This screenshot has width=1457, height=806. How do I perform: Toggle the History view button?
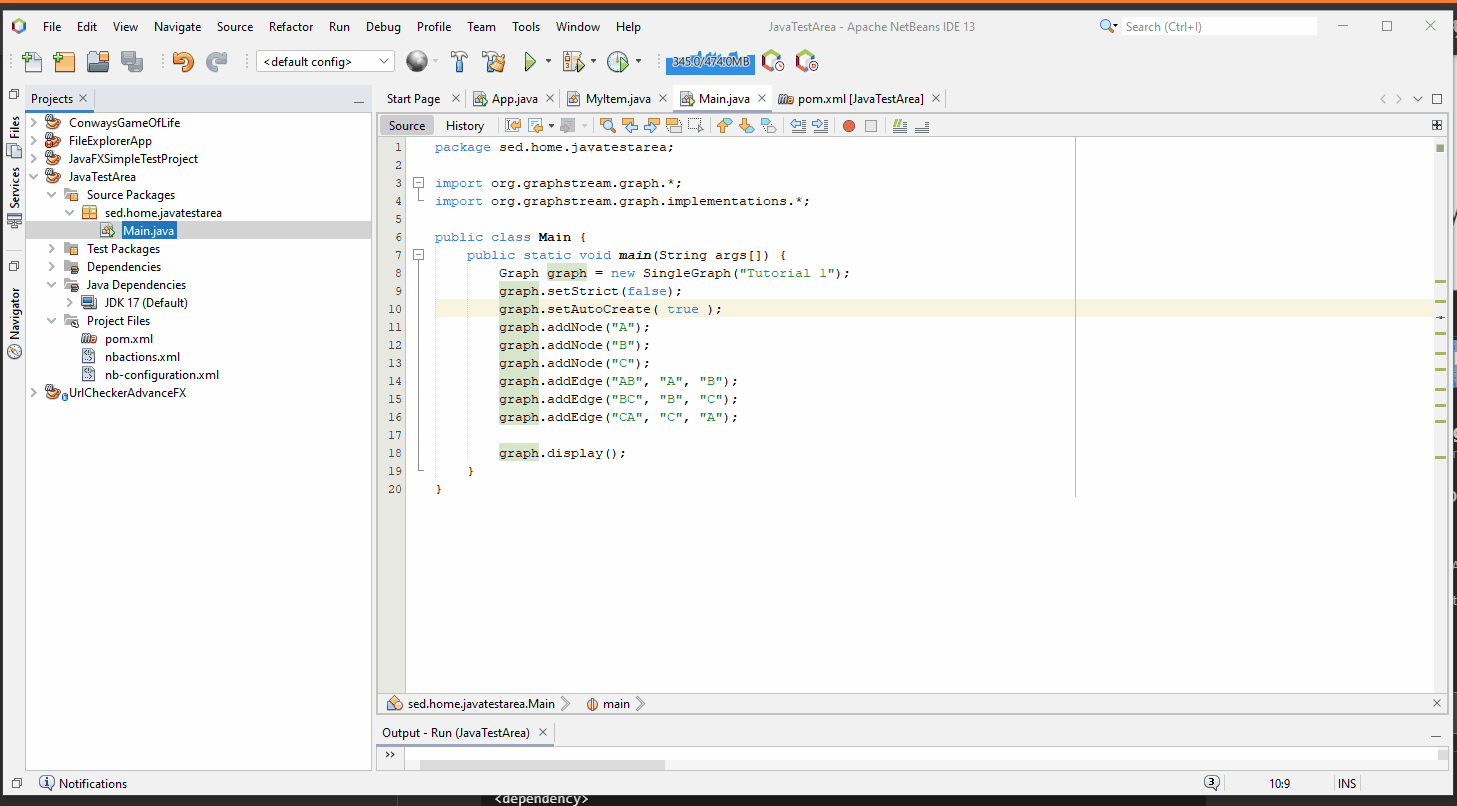pyautogui.click(x=464, y=125)
